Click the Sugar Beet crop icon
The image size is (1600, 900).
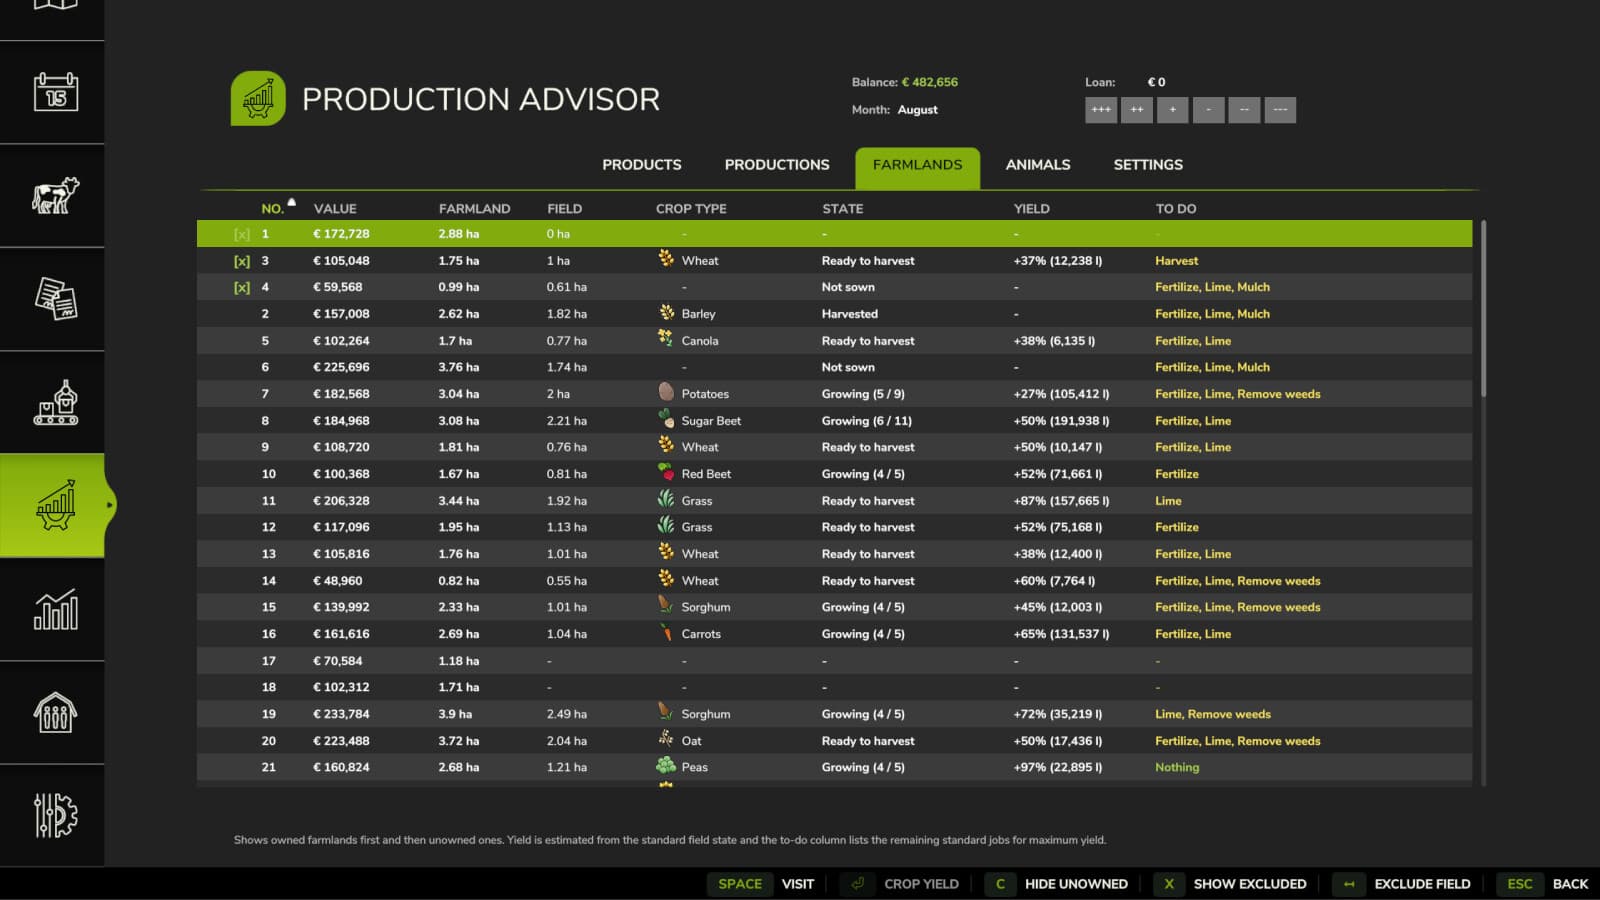[x=666, y=419]
